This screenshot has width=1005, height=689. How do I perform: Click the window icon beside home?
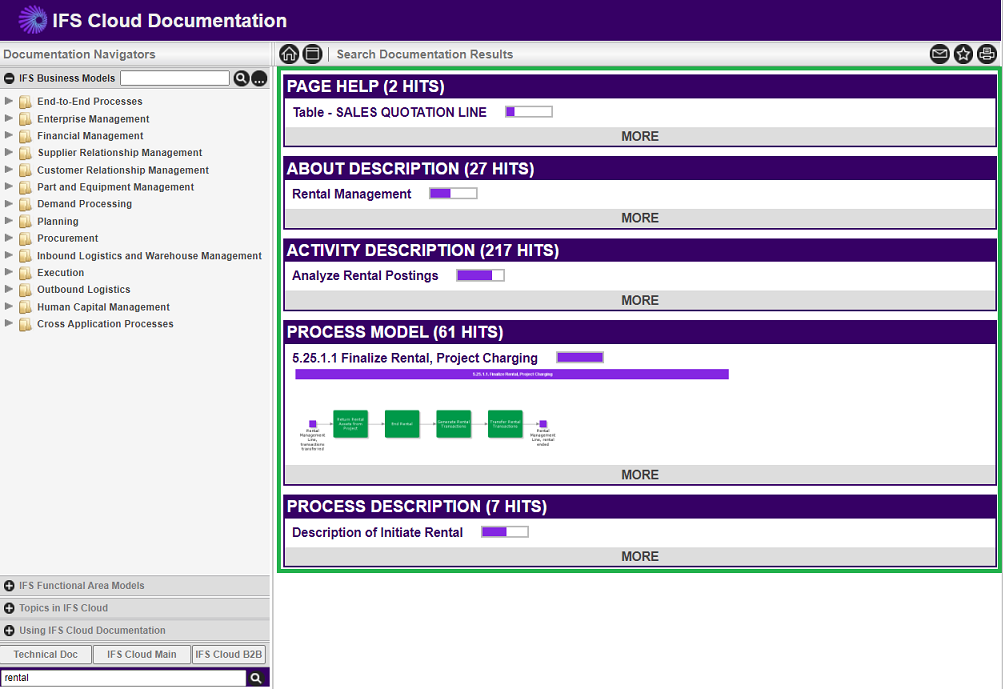tap(312, 54)
